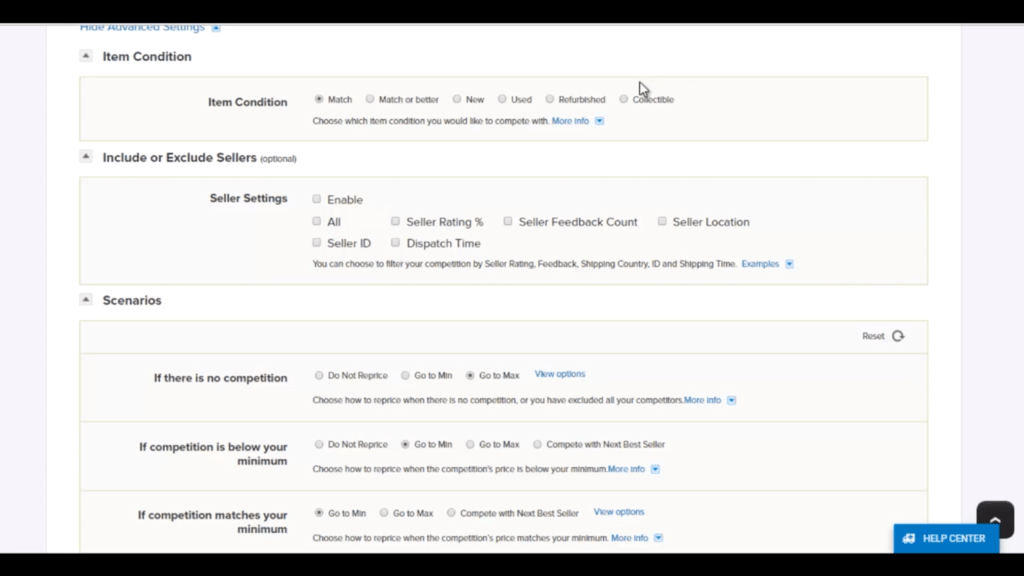The image size is (1024, 576).
Task: Open View options for no competition
Action: [559, 374]
